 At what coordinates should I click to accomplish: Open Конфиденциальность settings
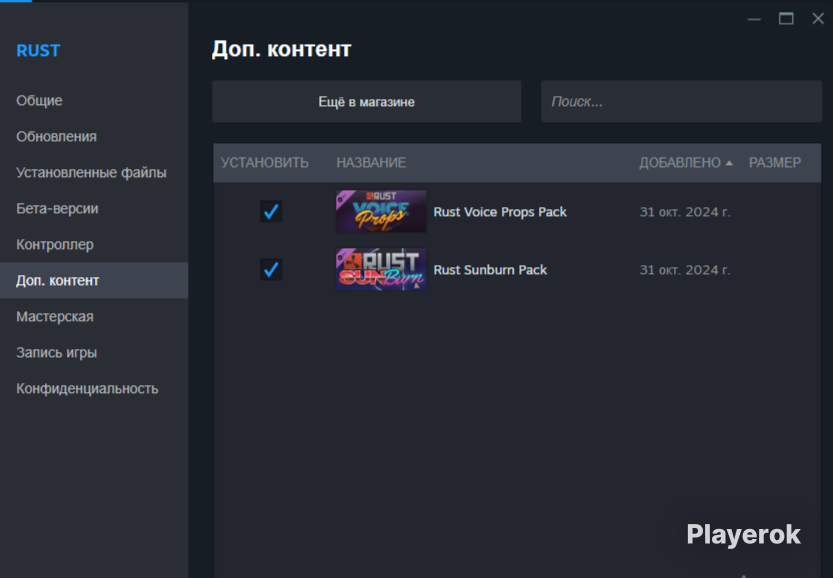click(x=87, y=389)
